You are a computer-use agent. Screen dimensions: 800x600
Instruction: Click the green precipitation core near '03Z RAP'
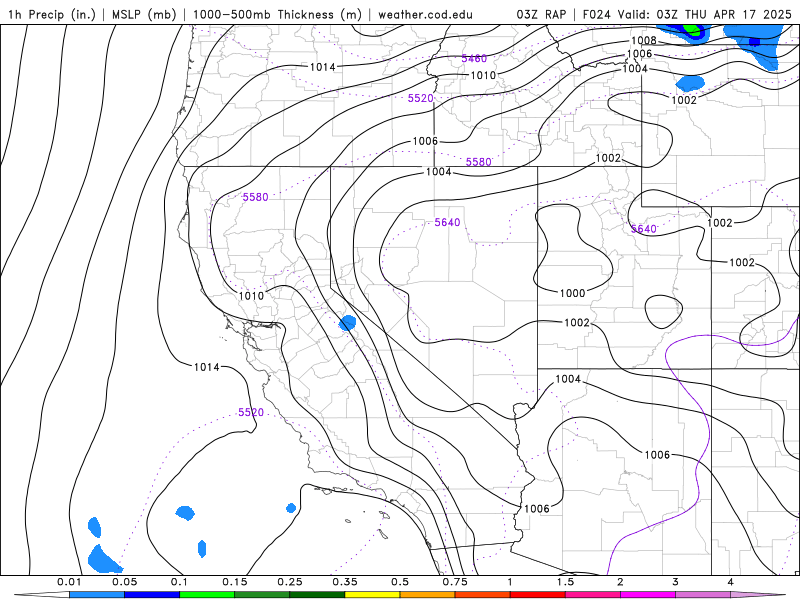[x=691, y=30]
